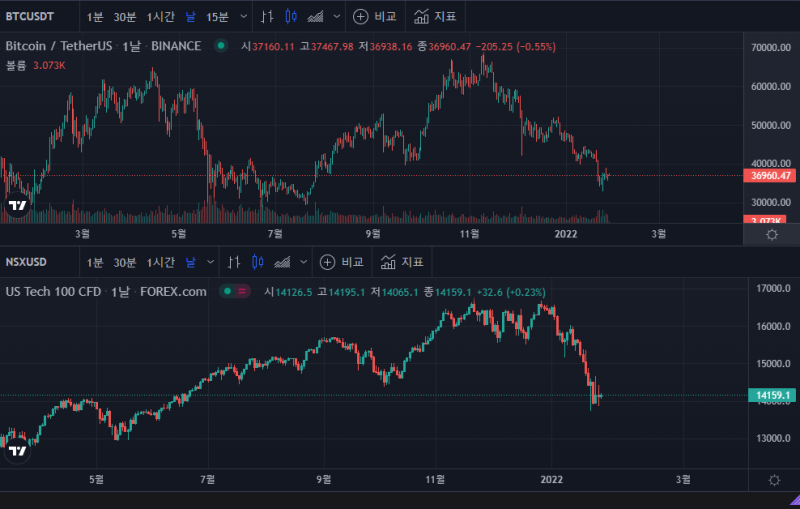Choose candlestick style on NSXUSD chart
Image resolution: width=800 pixels, height=509 pixels.
tap(258, 262)
